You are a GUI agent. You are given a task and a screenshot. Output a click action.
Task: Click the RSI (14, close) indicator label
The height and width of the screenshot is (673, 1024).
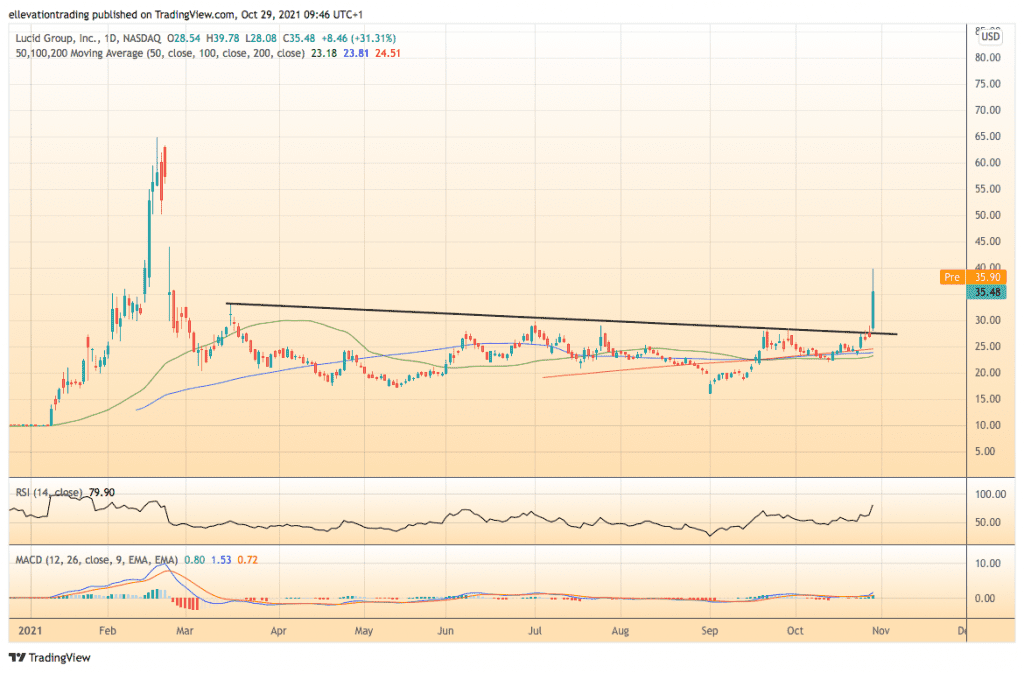click(x=49, y=492)
